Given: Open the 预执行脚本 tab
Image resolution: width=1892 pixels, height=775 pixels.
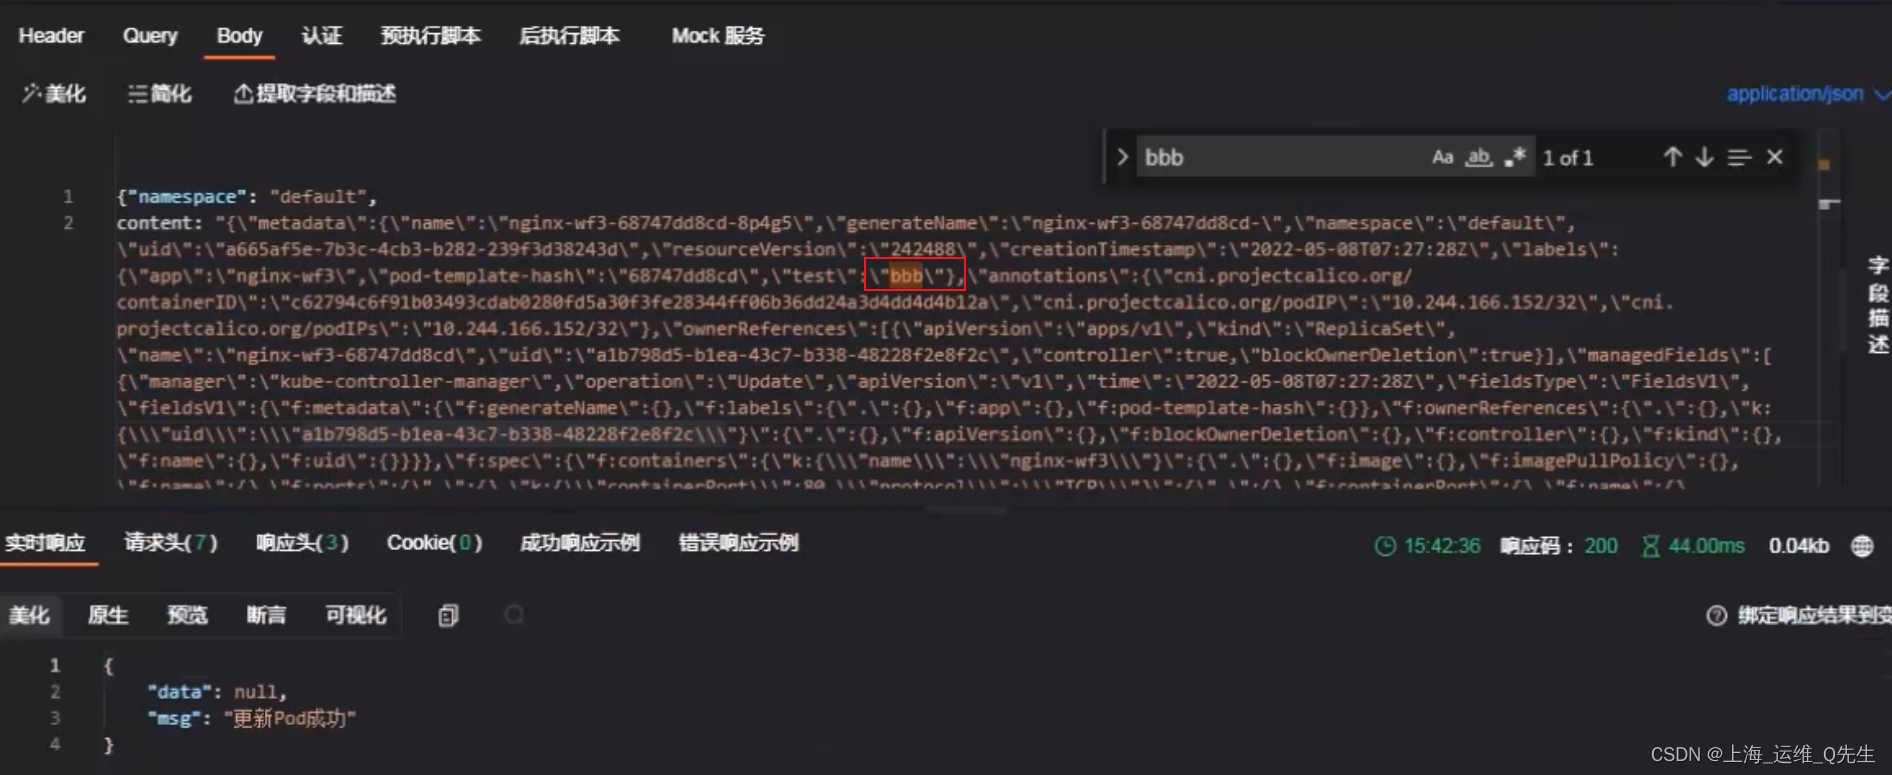Looking at the screenshot, I should pos(430,36).
